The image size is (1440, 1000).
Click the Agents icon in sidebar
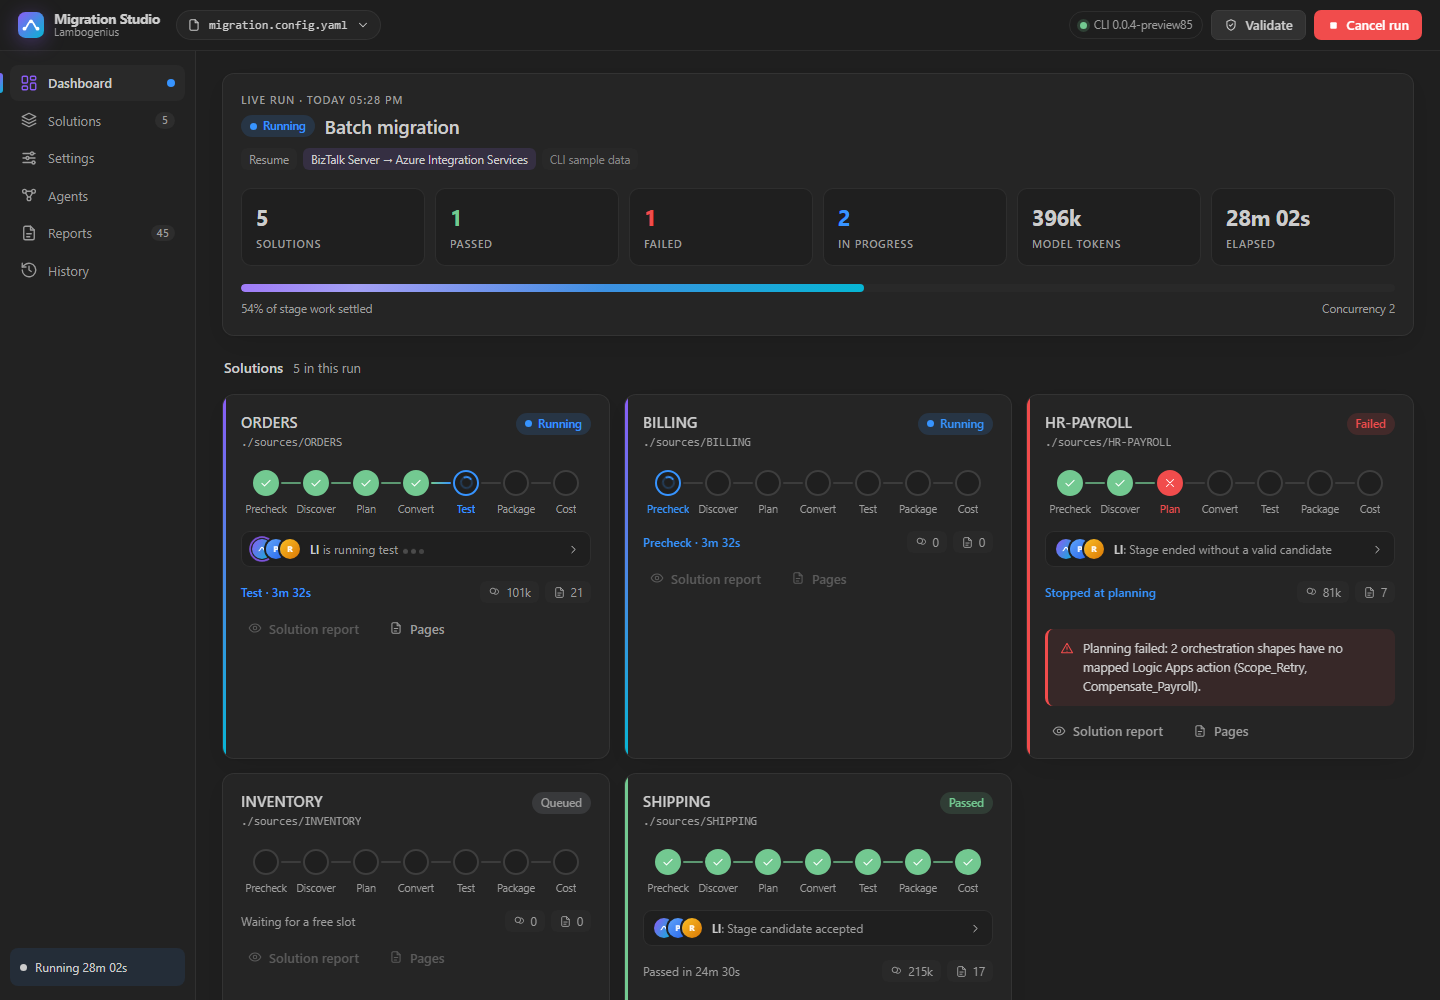pyautogui.click(x=29, y=196)
